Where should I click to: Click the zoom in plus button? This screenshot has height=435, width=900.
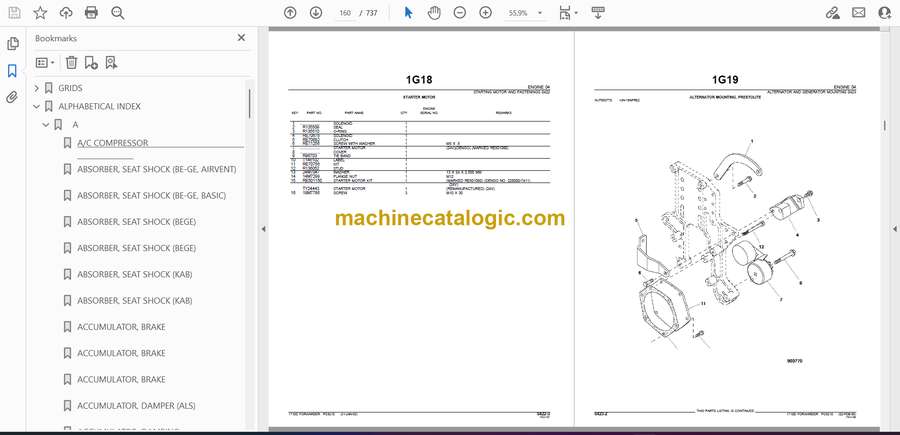click(x=485, y=13)
